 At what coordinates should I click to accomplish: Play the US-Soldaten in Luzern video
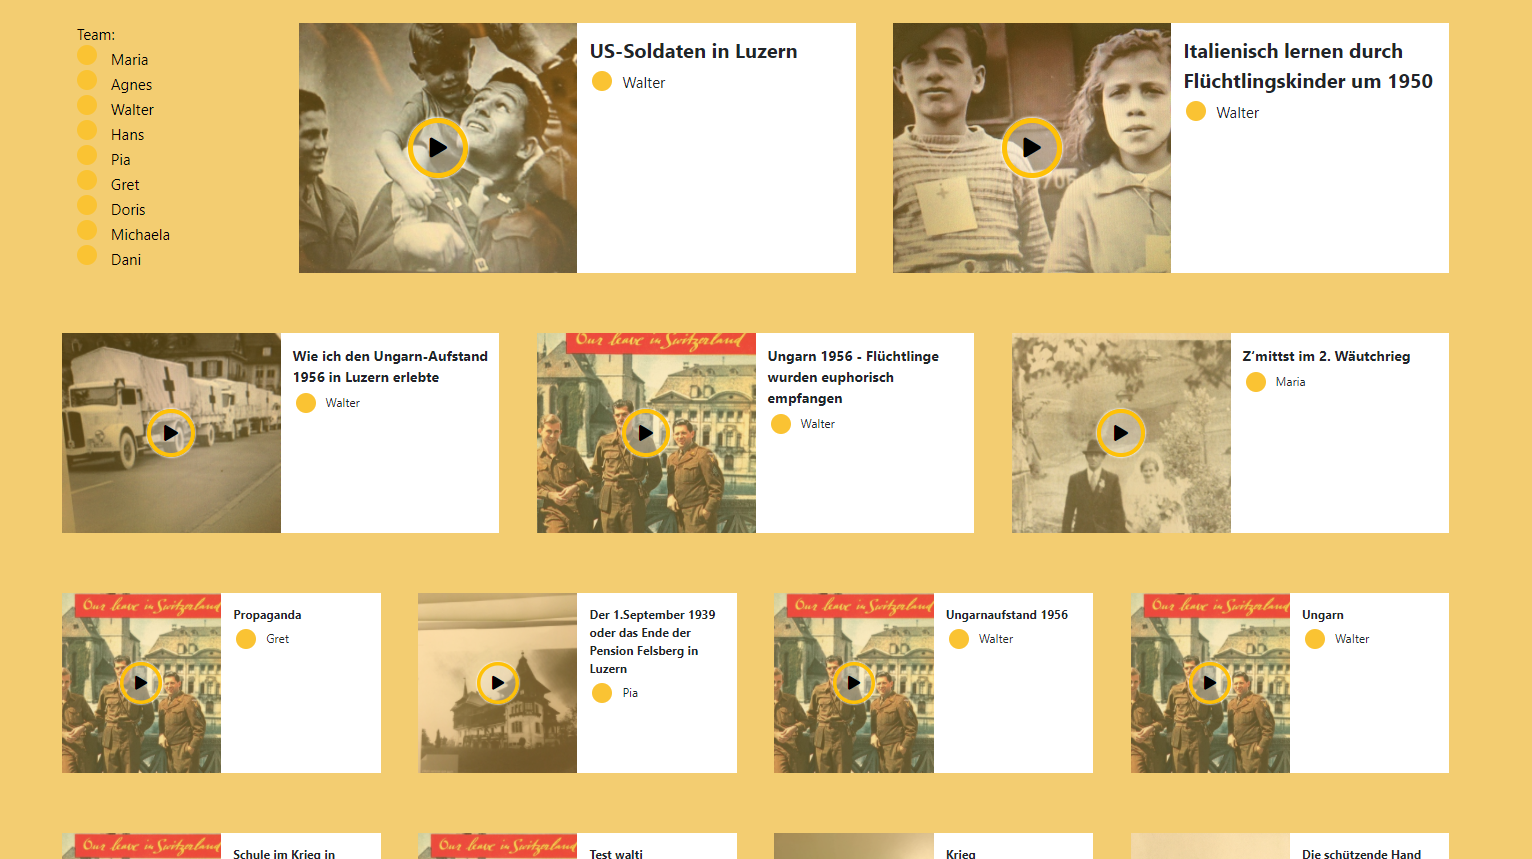(437, 148)
